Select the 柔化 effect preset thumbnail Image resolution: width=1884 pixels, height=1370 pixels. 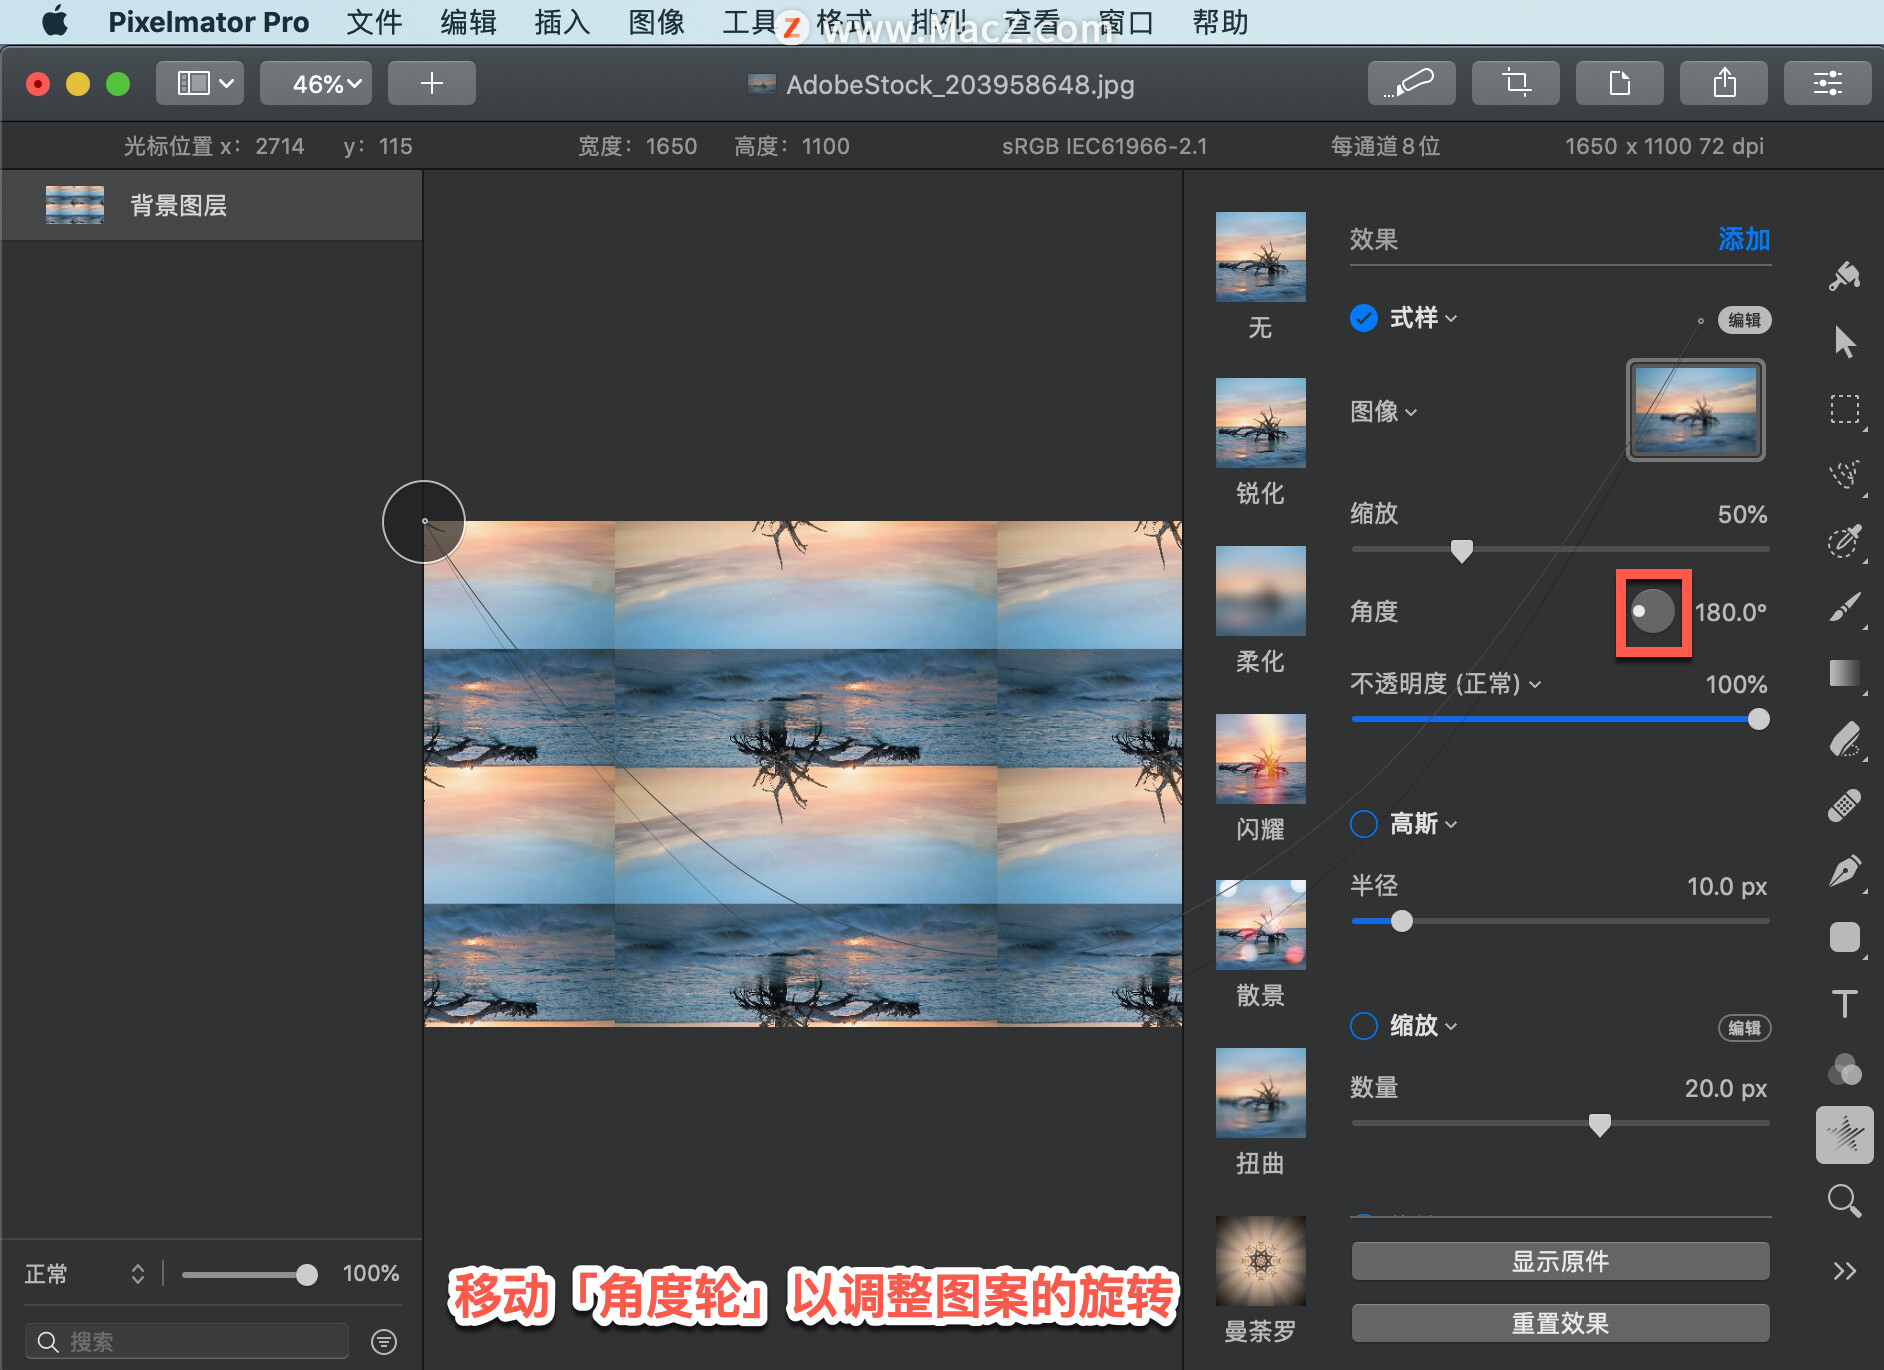pyautogui.click(x=1260, y=590)
